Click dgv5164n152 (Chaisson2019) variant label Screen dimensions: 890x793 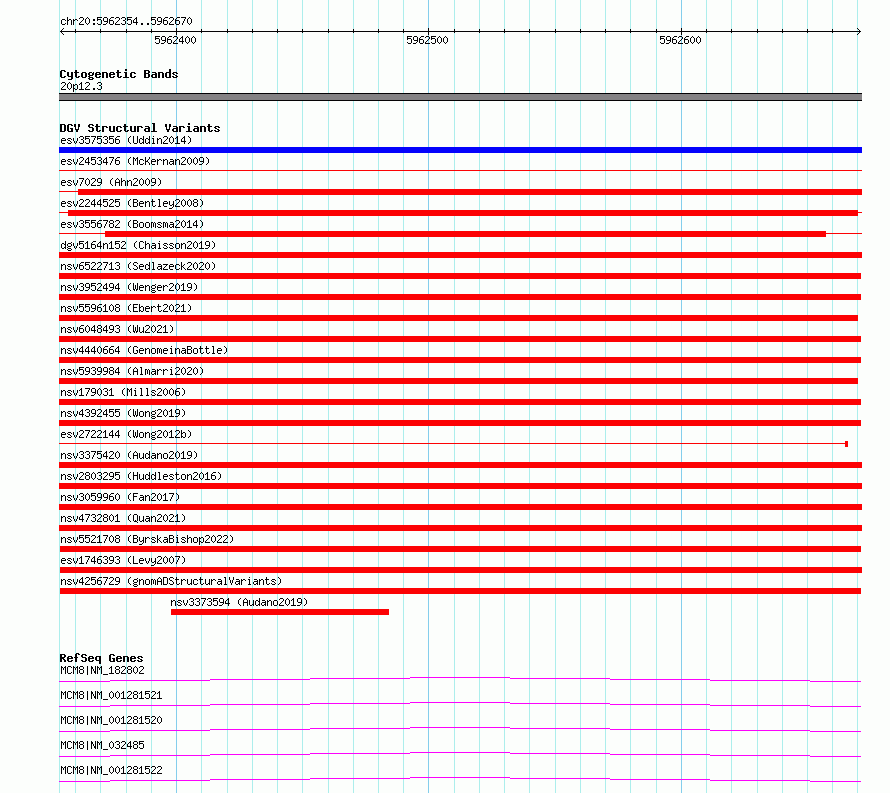[138, 245]
